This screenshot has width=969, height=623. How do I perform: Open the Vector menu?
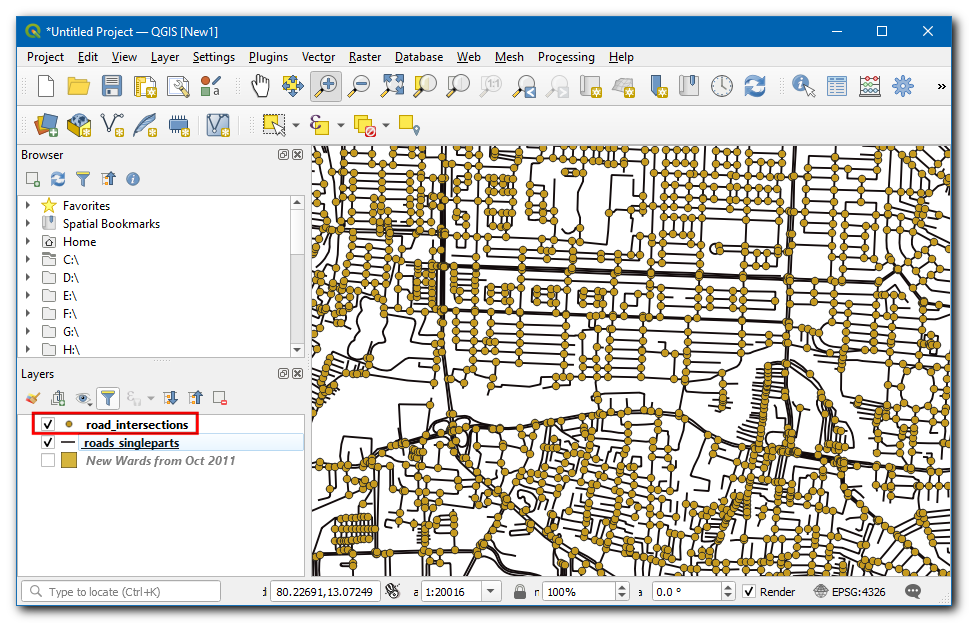pyautogui.click(x=318, y=57)
